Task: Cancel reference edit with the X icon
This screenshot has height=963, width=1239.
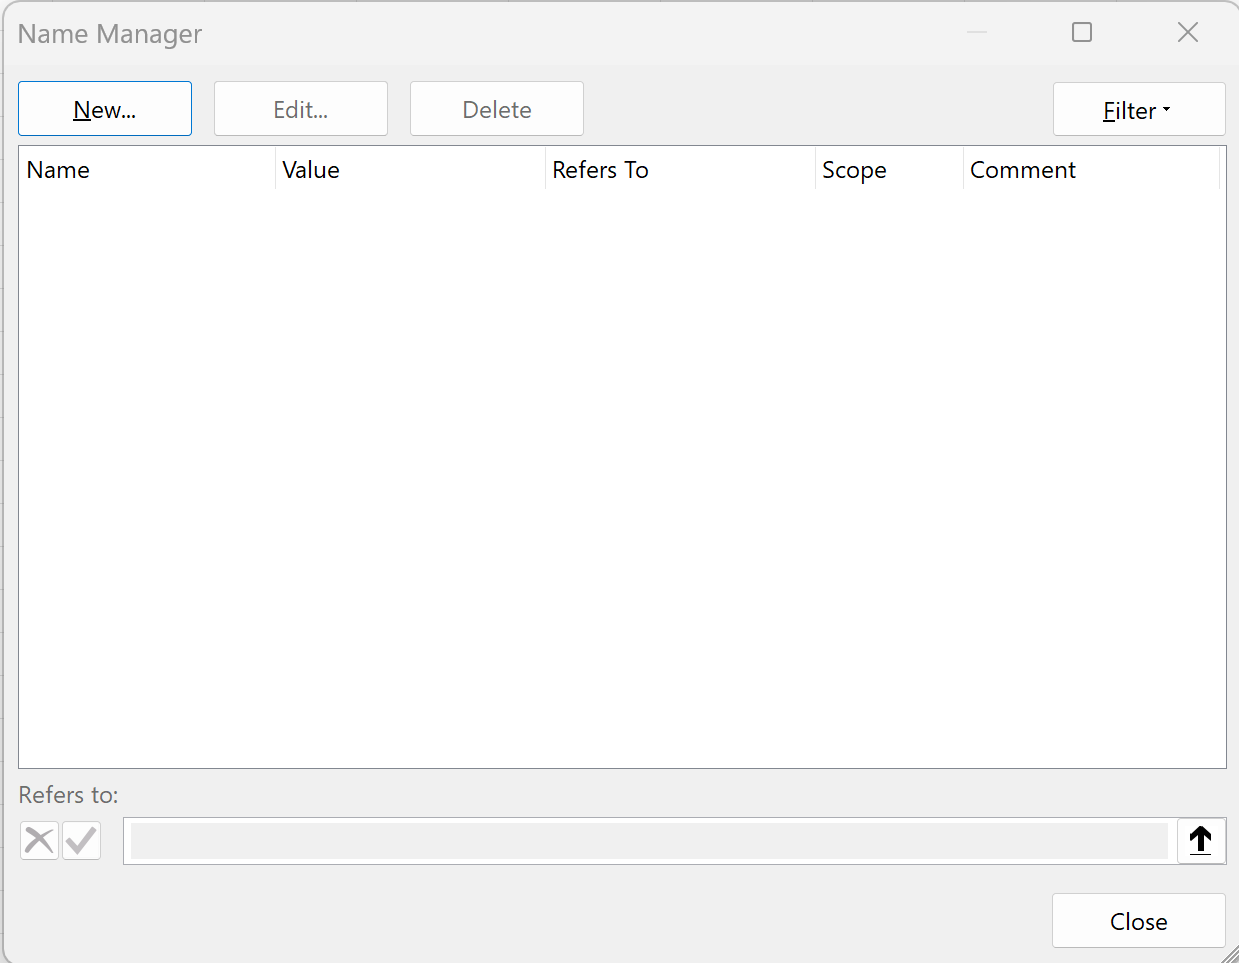Action: (x=39, y=841)
